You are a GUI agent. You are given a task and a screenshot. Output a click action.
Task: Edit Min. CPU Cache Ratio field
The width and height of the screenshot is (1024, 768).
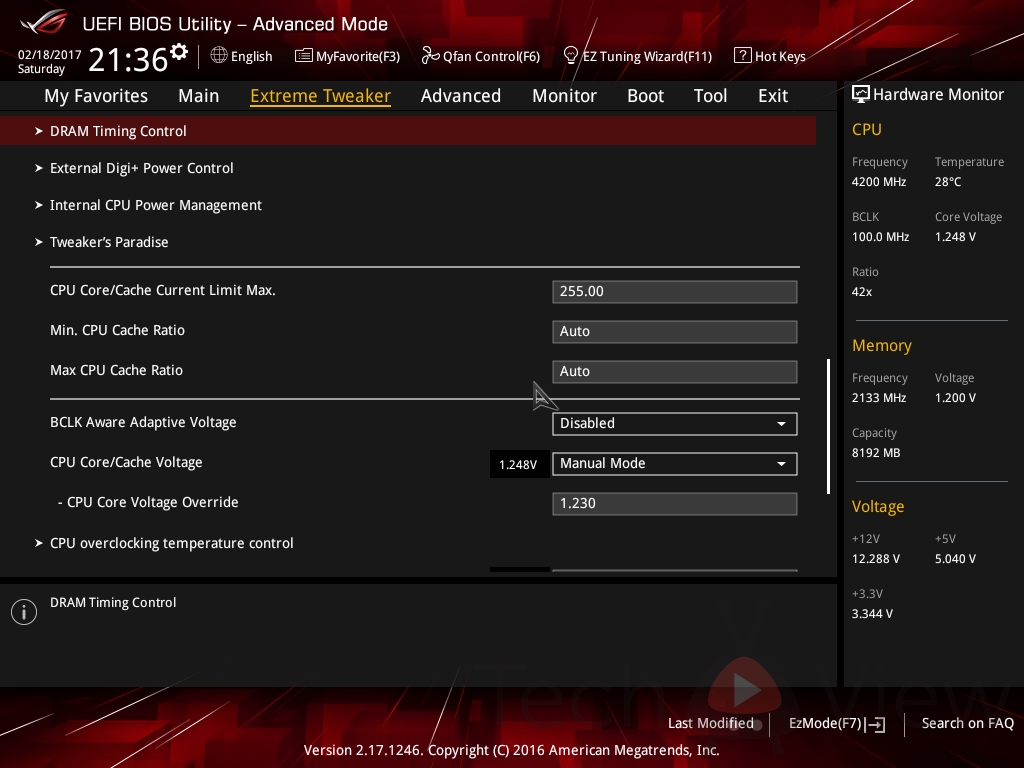(675, 331)
